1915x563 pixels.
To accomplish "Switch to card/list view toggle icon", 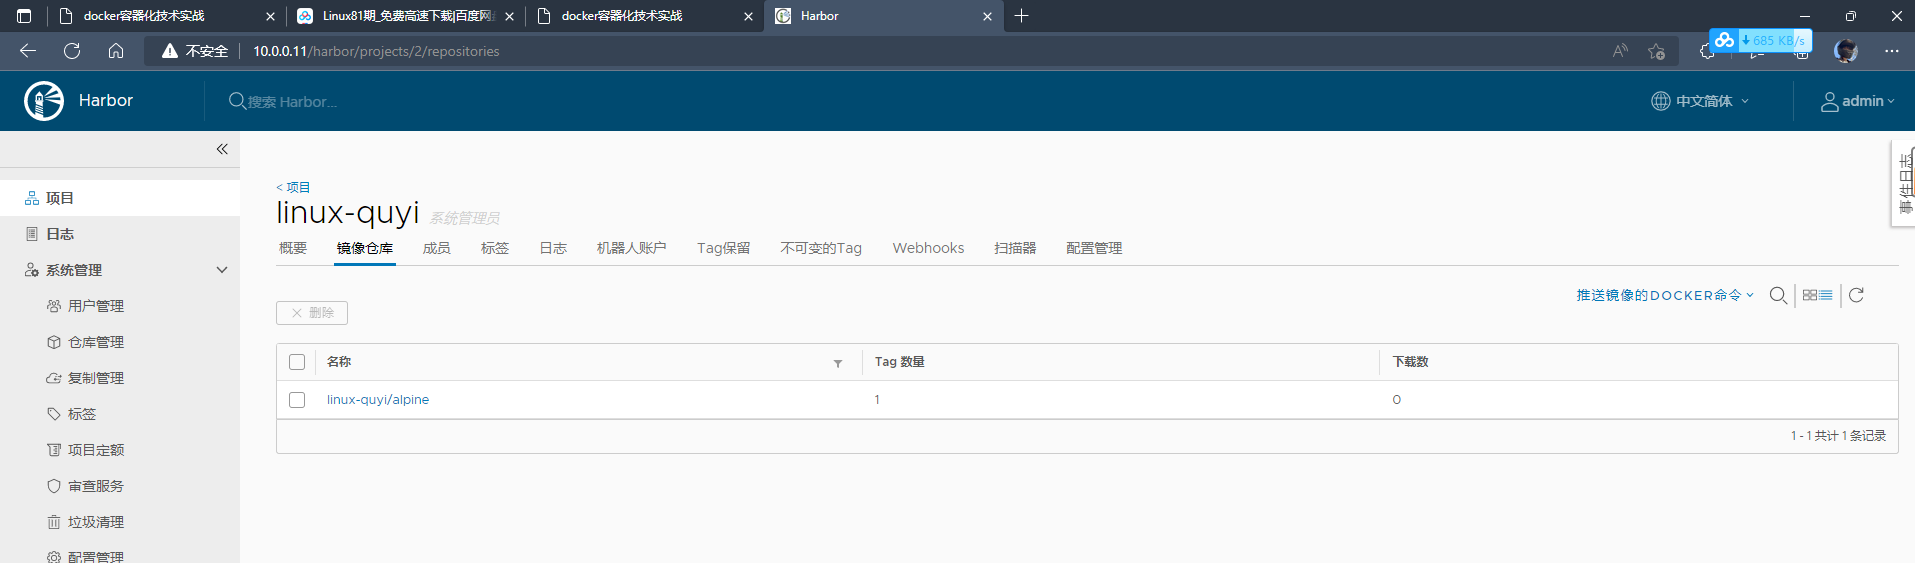I will [1817, 295].
